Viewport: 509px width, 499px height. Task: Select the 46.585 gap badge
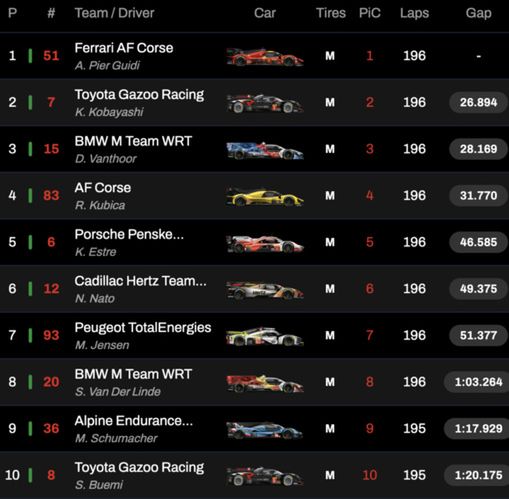click(478, 242)
